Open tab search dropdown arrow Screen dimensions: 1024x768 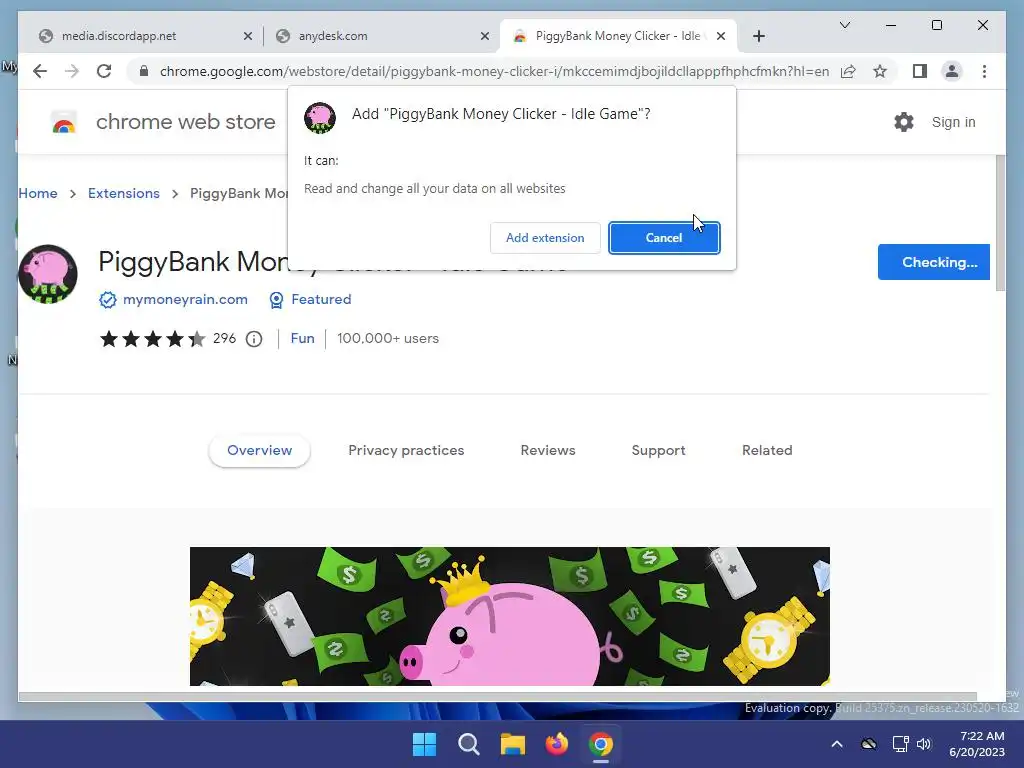[844, 25]
